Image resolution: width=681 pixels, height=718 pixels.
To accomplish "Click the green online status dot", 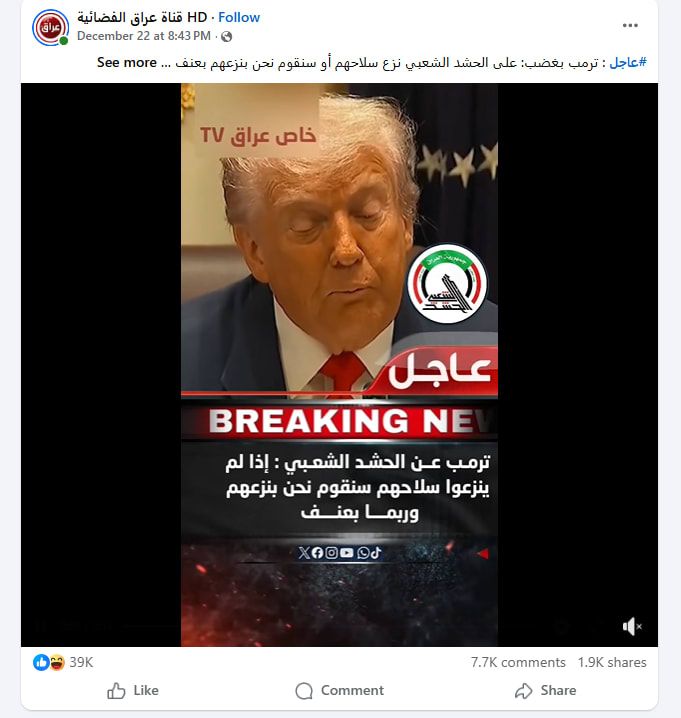I will pos(64,41).
